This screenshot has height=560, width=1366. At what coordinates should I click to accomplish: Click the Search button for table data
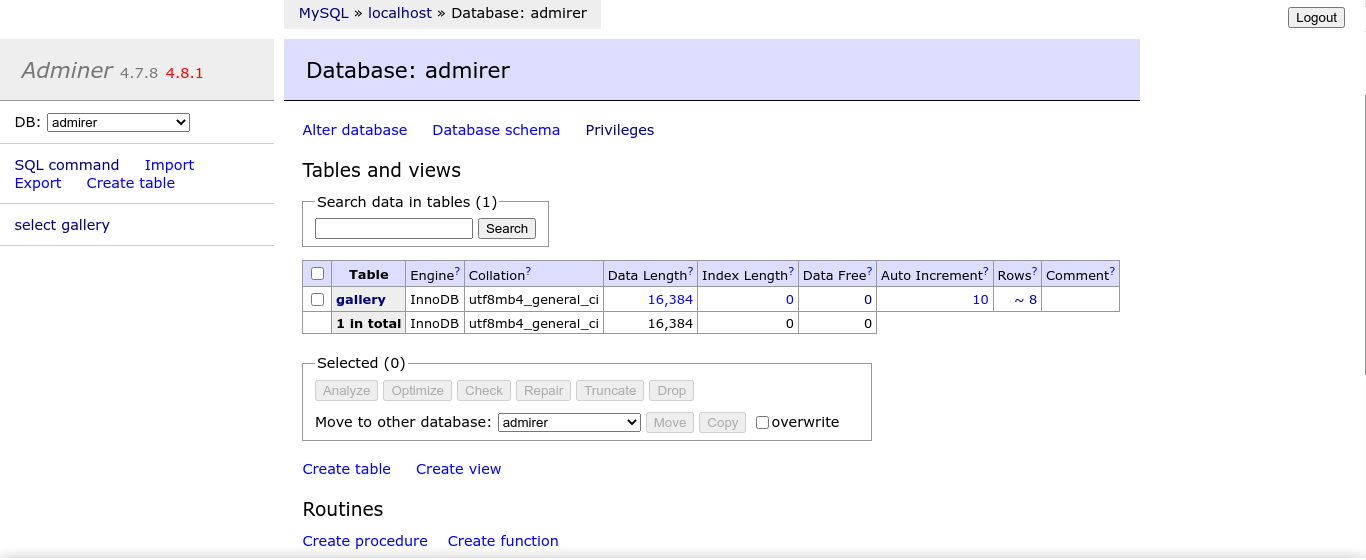[507, 229]
